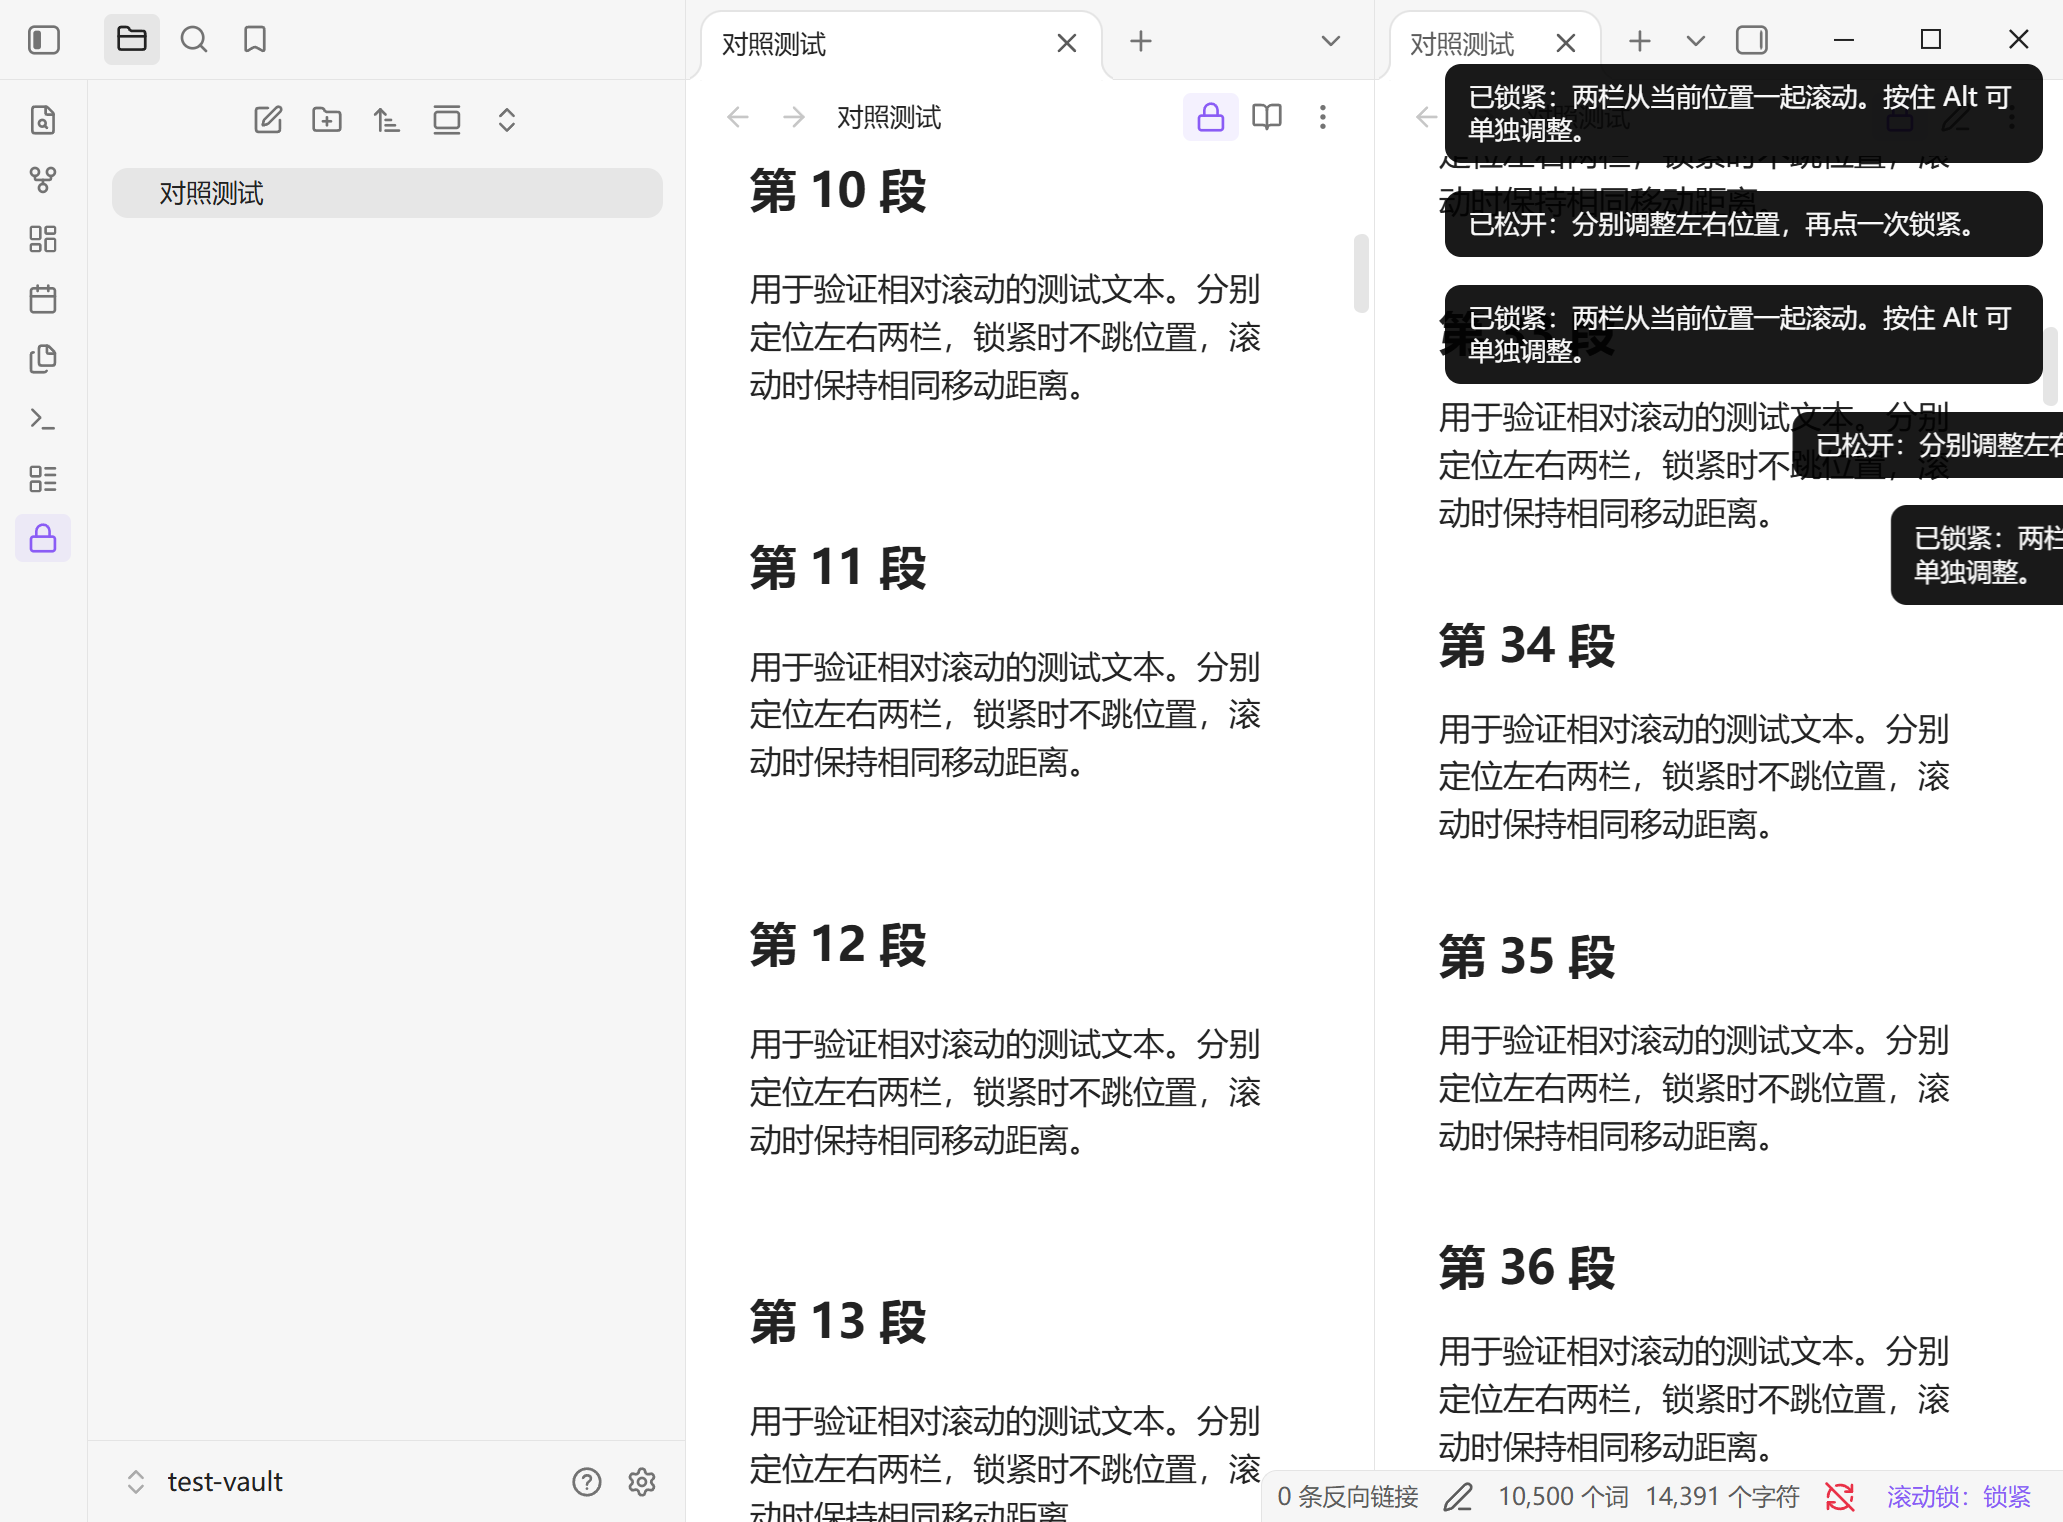
Task: Open quick switcher icon in ribbon
Action: 43,120
